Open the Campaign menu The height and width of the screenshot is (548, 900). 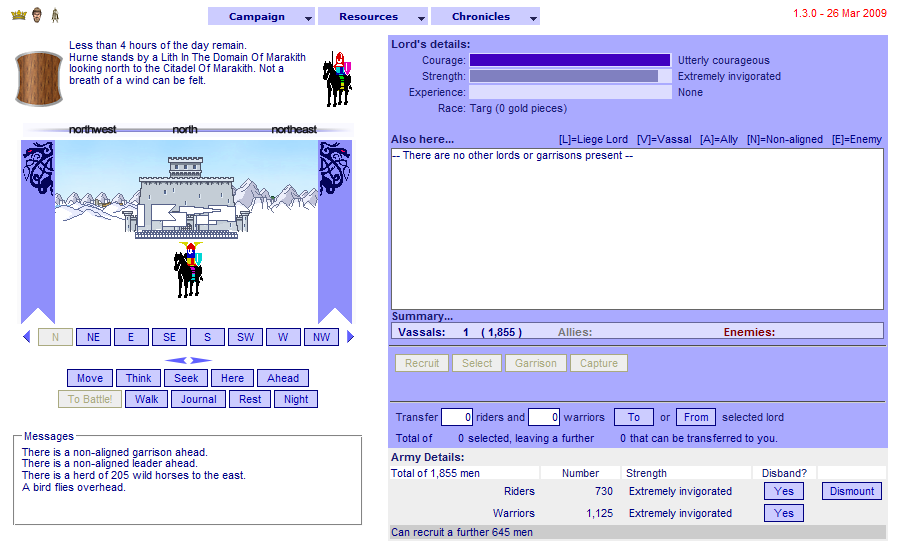pyautogui.click(x=256, y=17)
